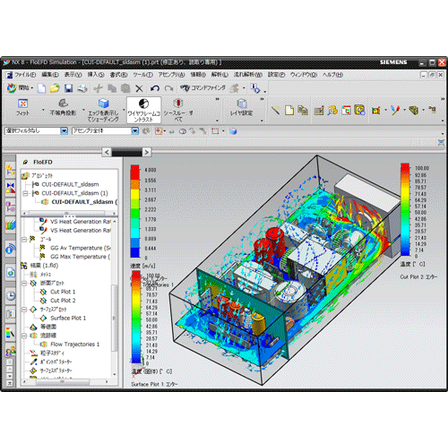Click the print icon in toolbar
The height and width of the screenshot is (448, 448).
82,88
